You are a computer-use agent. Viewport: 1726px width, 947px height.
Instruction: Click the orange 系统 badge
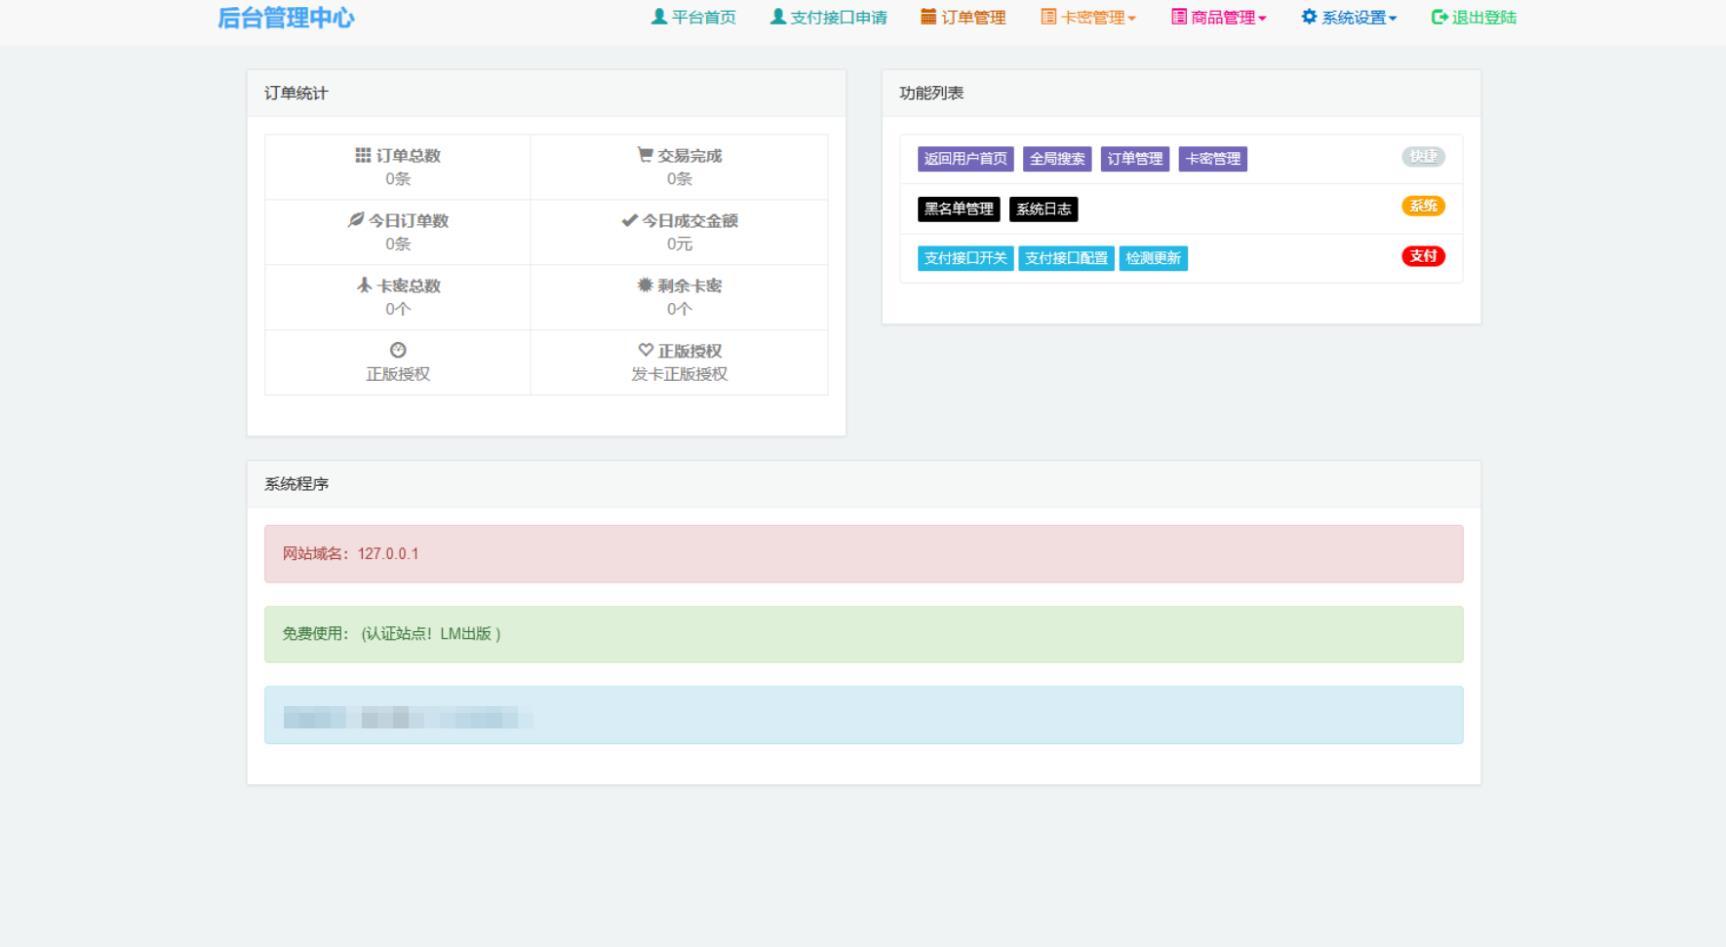pos(1423,206)
